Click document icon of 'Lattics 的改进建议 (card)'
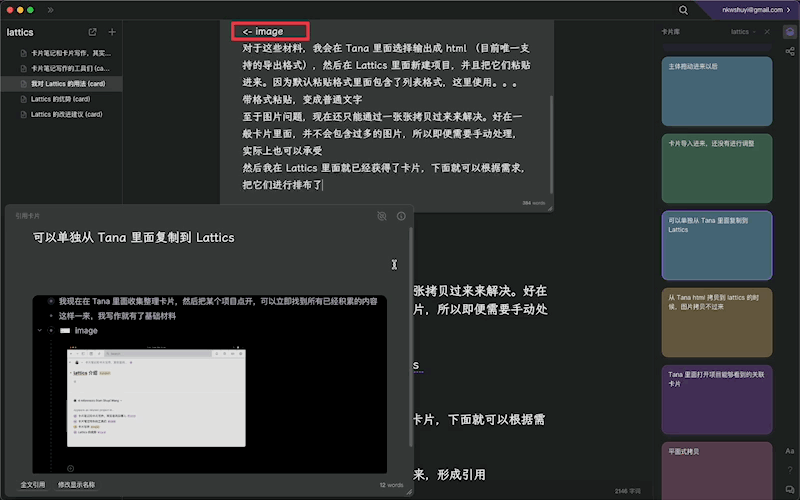 (x=23, y=114)
